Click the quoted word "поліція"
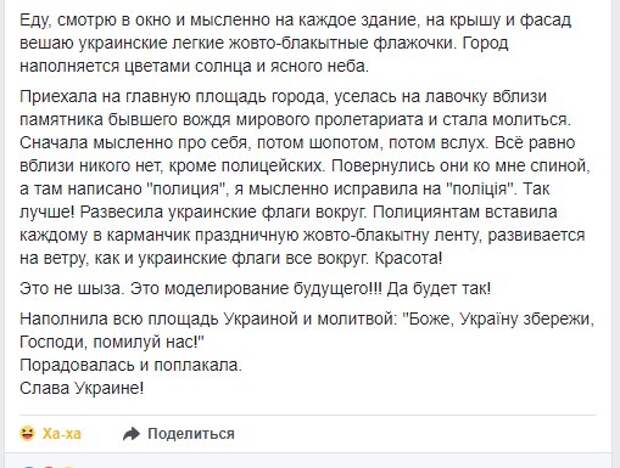The height and width of the screenshot is (468, 620). pyautogui.click(x=484, y=189)
